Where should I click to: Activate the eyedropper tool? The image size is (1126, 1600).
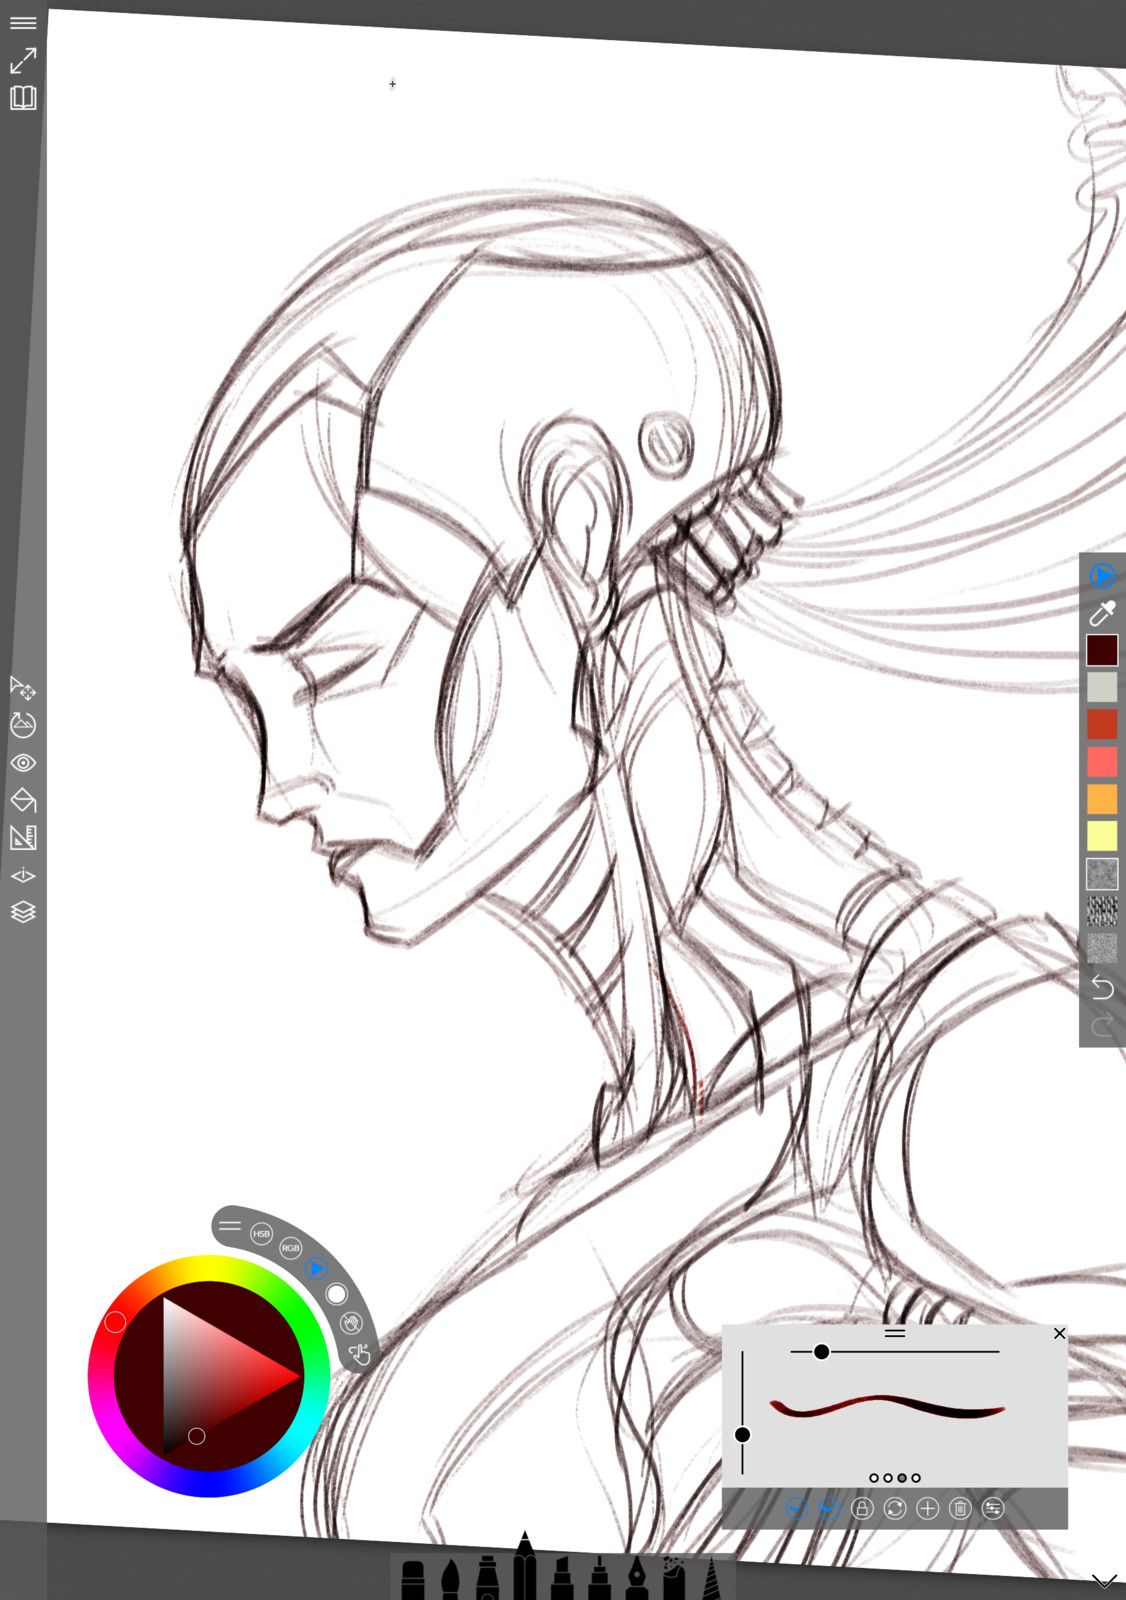pos(1102,613)
